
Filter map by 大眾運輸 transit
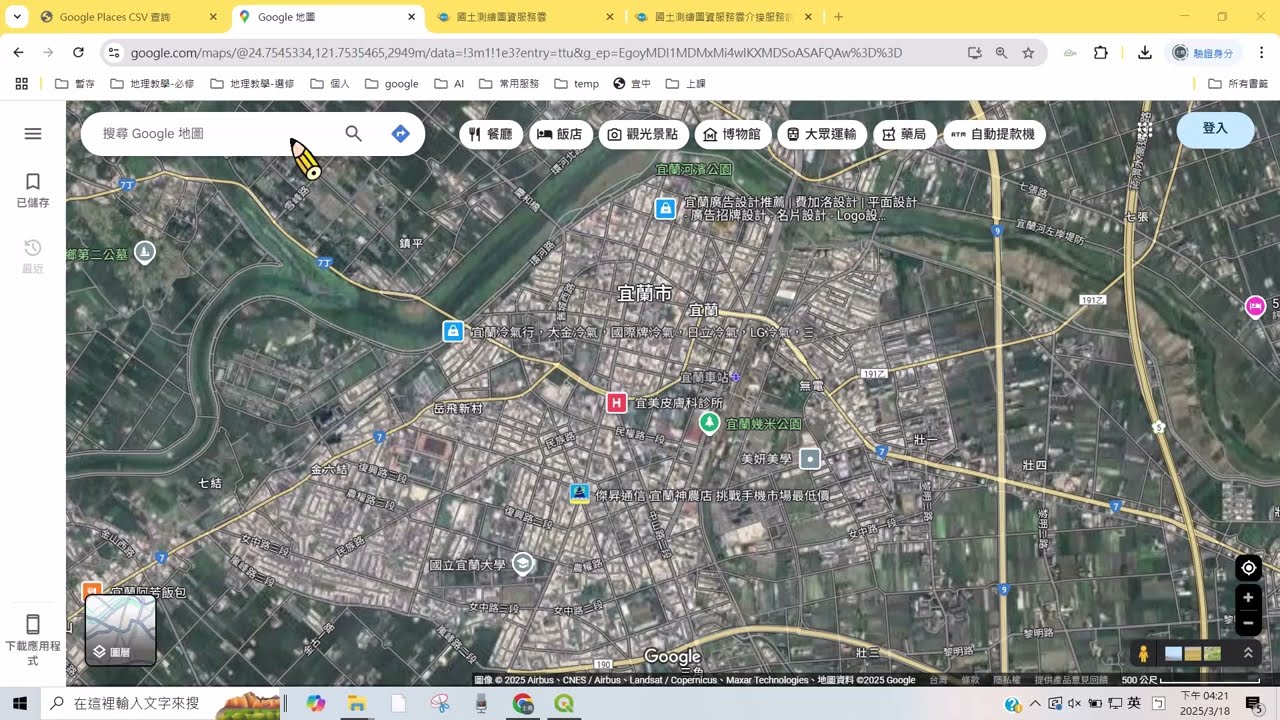click(822, 134)
